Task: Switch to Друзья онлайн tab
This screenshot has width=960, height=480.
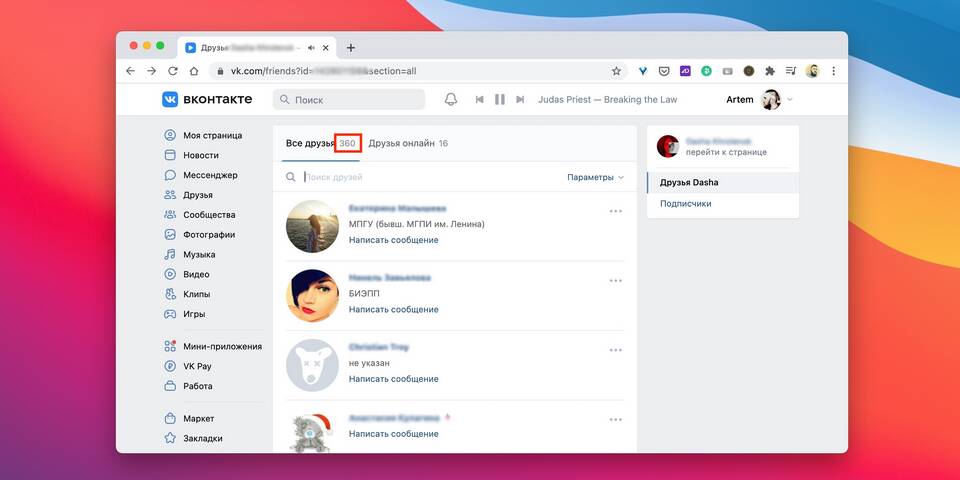Action: click(x=401, y=143)
